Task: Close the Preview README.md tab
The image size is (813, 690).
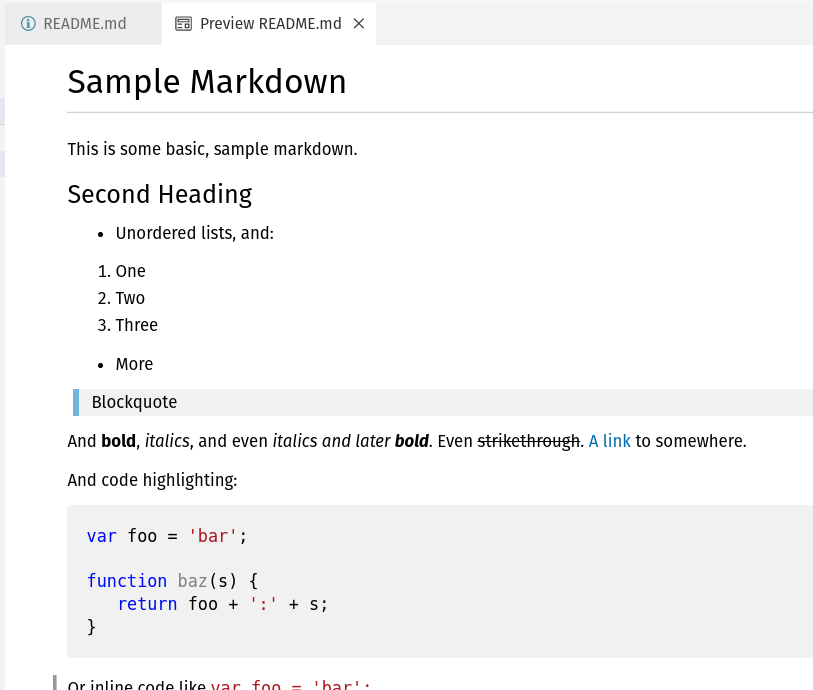Action: pos(359,23)
